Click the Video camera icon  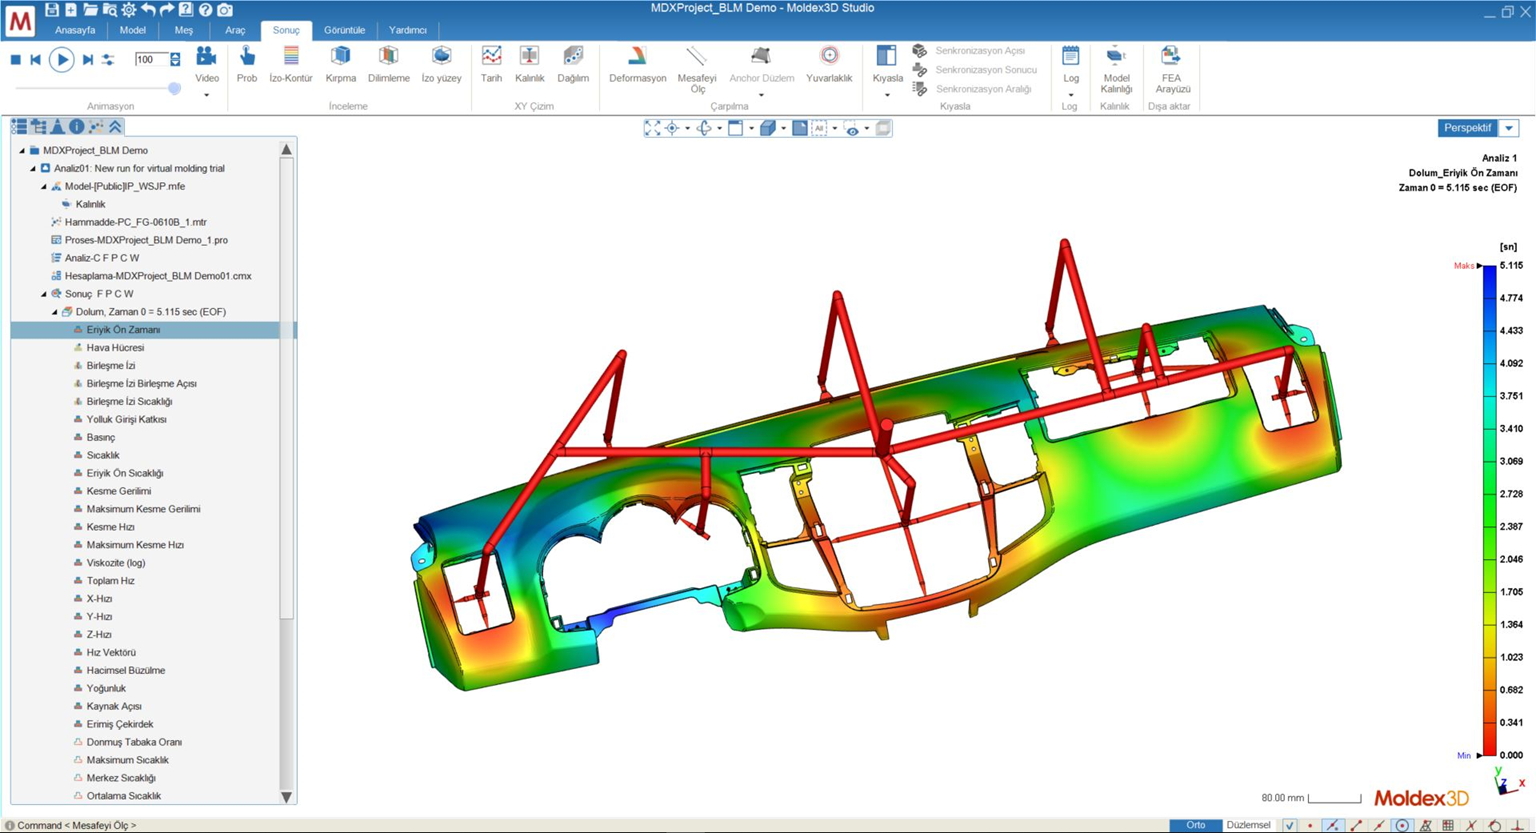click(x=206, y=56)
